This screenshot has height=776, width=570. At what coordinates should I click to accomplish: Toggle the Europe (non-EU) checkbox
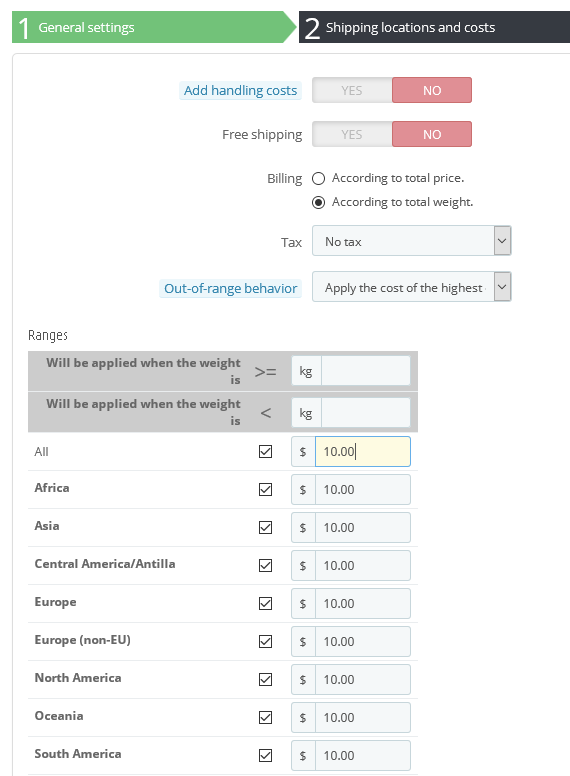coord(266,641)
